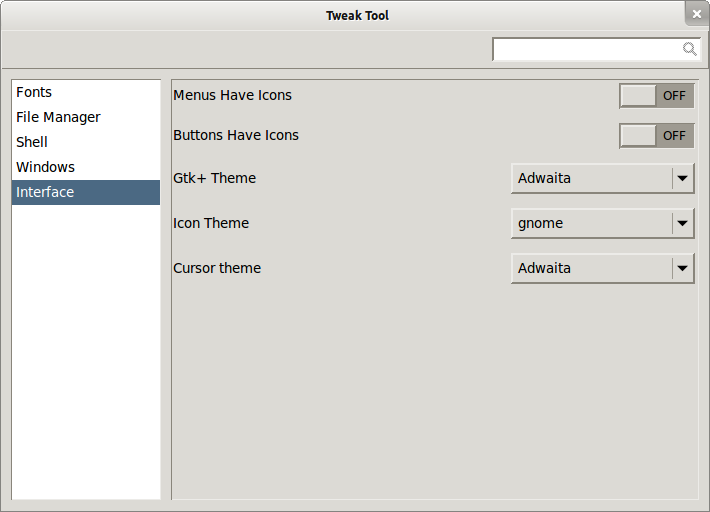Open the File Manager category
The width and height of the screenshot is (710, 512).
pos(58,117)
